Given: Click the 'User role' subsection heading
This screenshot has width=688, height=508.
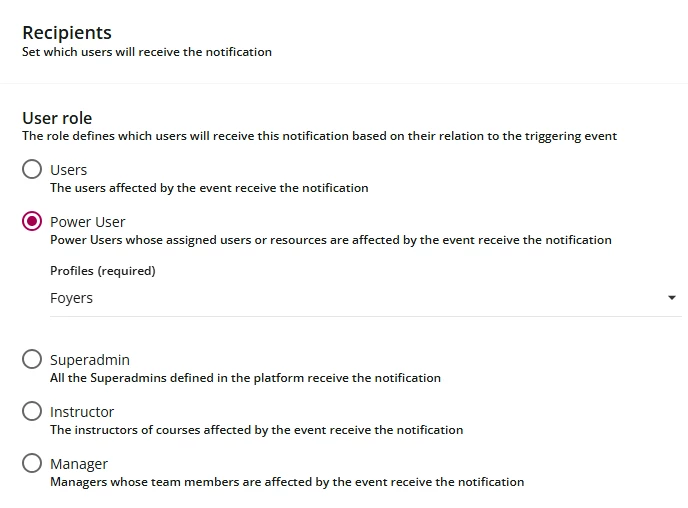Looking at the screenshot, I should pos(57,118).
